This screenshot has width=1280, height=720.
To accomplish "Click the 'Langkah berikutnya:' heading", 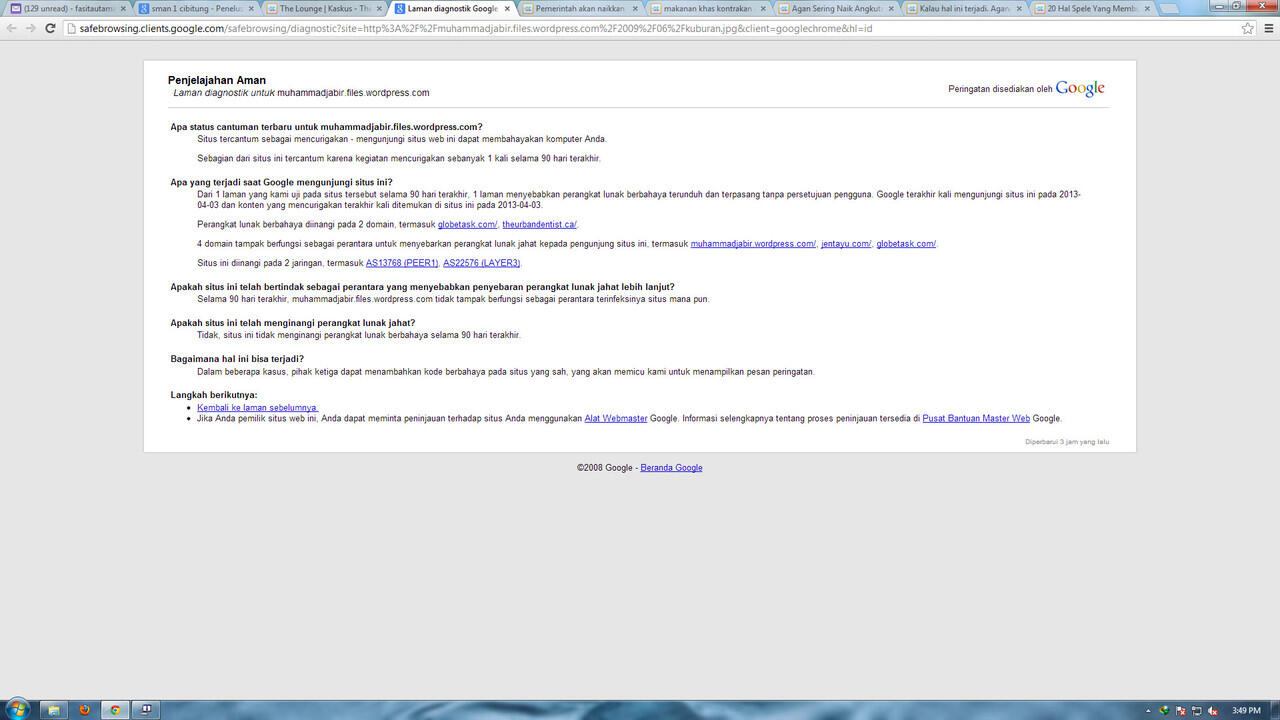I will pos(214,395).
